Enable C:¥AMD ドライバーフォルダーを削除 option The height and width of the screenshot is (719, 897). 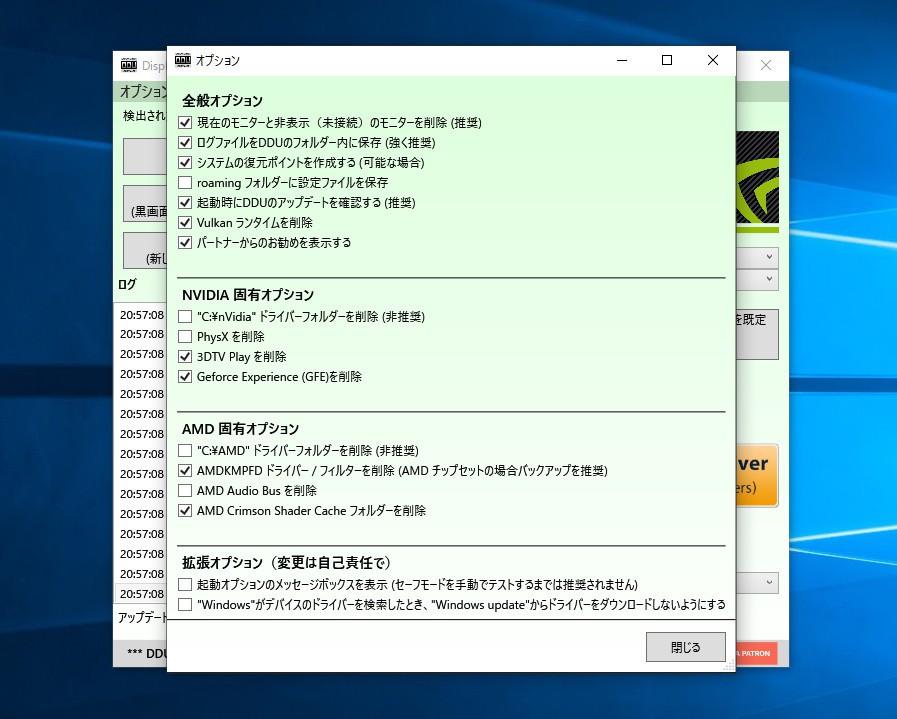[x=185, y=450]
